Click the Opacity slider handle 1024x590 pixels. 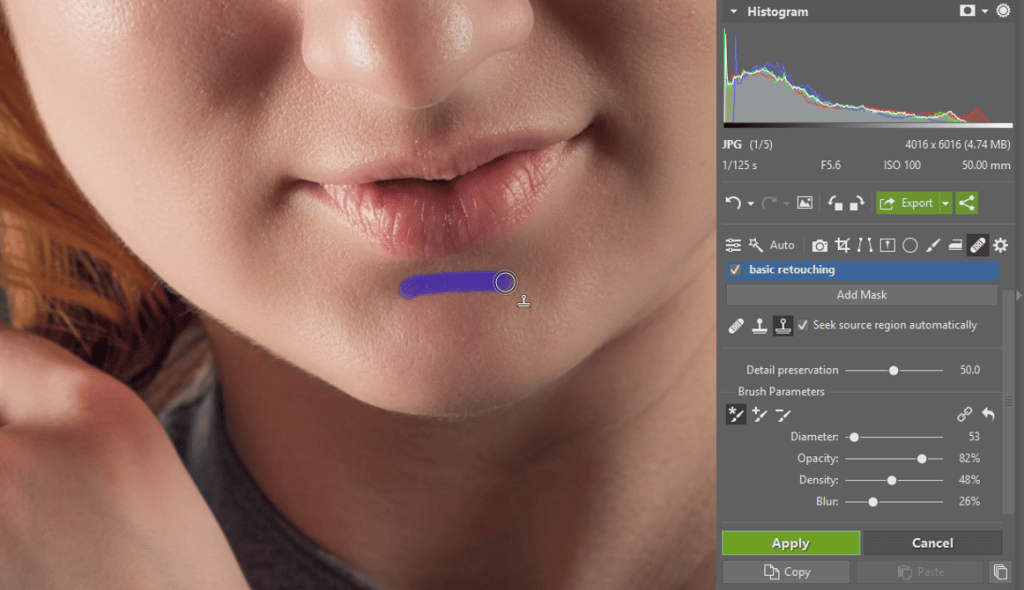(922, 458)
